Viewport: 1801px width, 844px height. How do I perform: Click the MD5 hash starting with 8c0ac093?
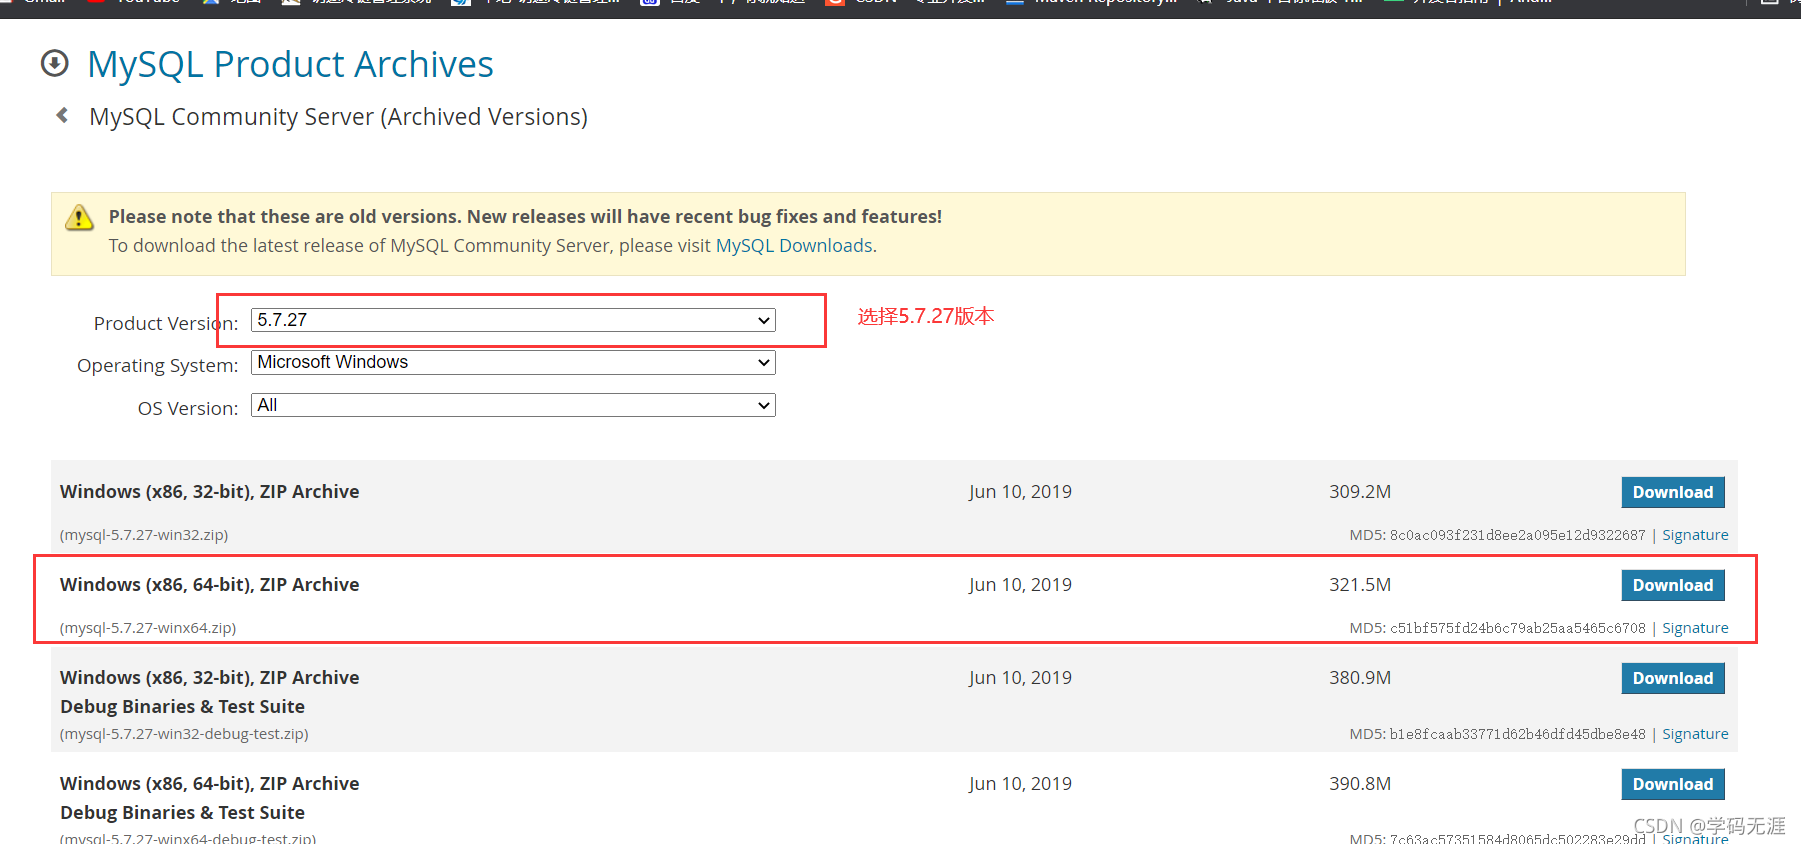1517,535
